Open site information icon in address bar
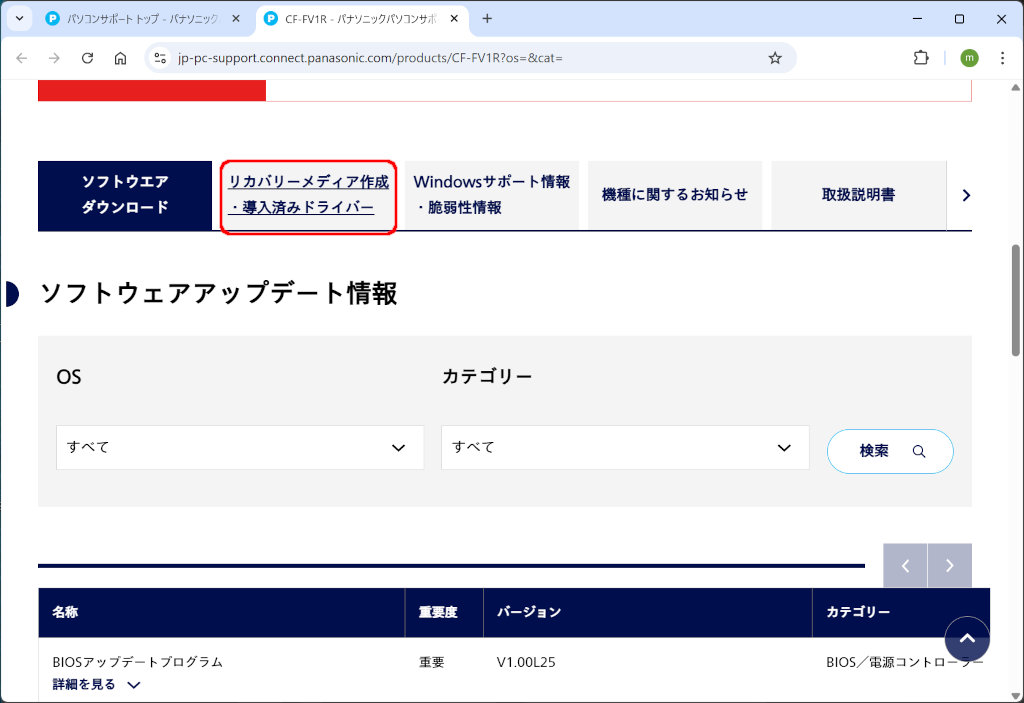The width and height of the screenshot is (1024, 703). pyautogui.click(x=160, y=58)
